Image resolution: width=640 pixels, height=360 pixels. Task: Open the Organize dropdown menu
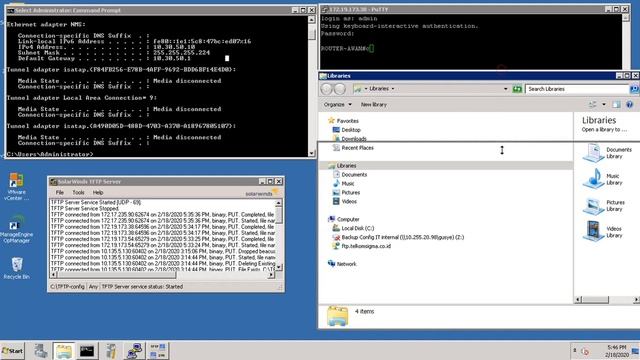tap(338, 104)
